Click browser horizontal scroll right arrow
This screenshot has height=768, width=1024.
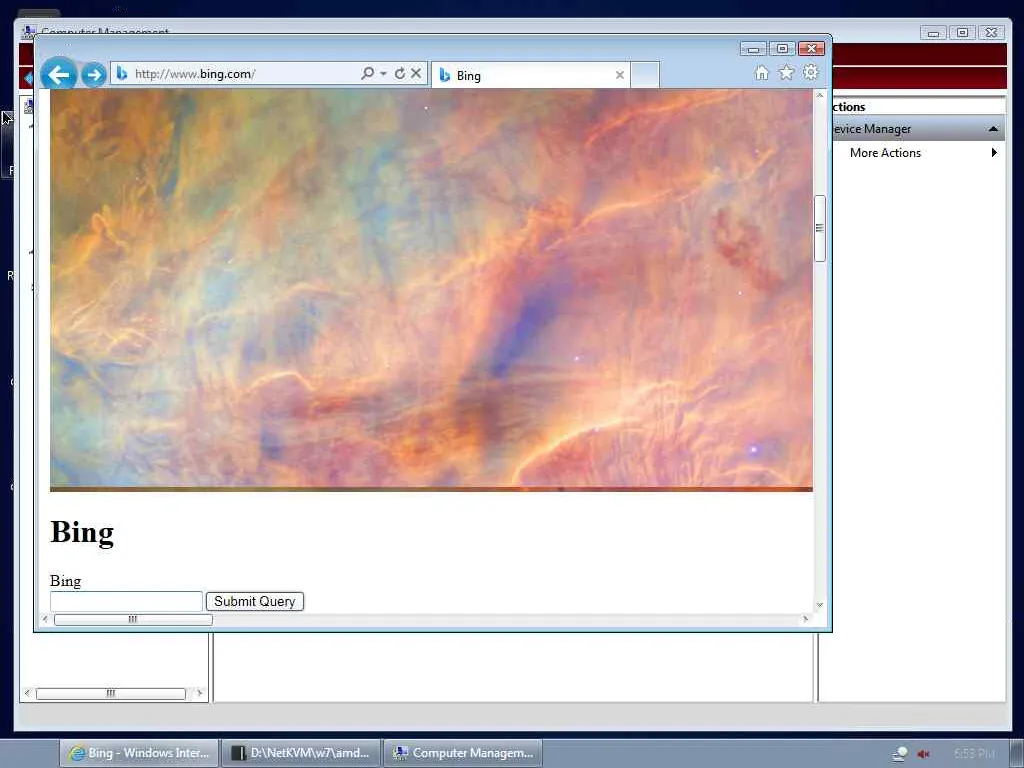pos(805,619)
